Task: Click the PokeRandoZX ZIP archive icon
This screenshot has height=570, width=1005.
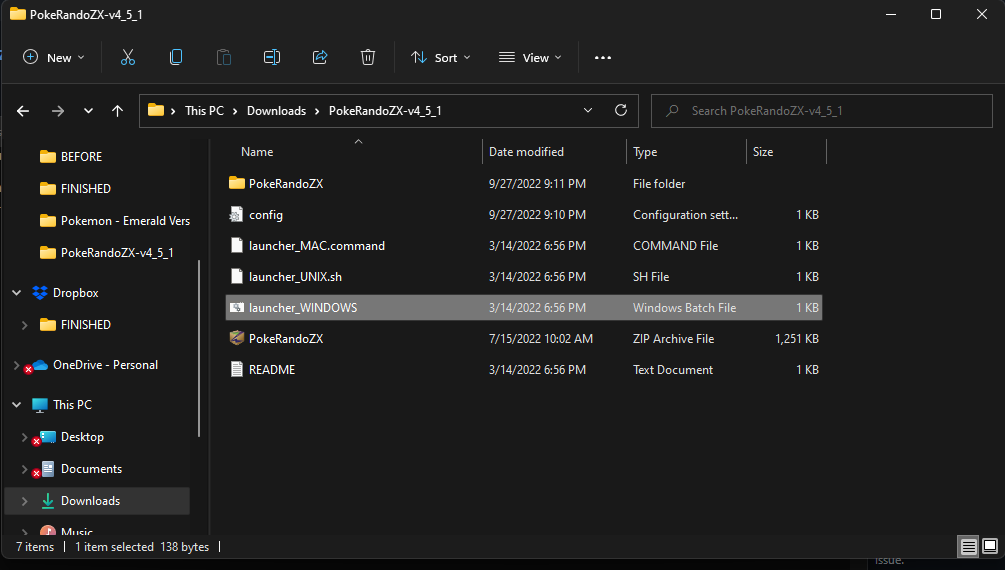Action: (x=237, y=339)
